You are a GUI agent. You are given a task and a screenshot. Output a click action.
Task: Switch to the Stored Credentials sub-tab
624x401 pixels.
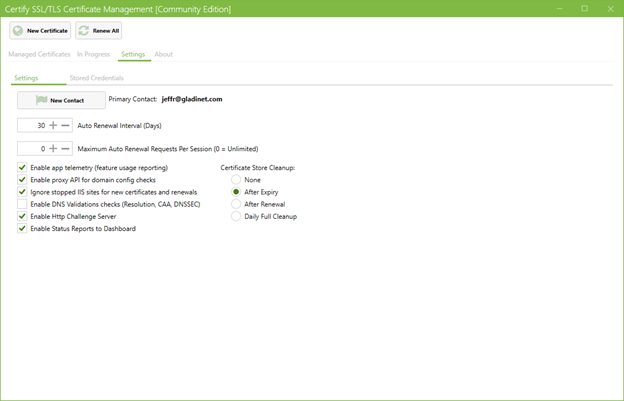tap(97, 78)
